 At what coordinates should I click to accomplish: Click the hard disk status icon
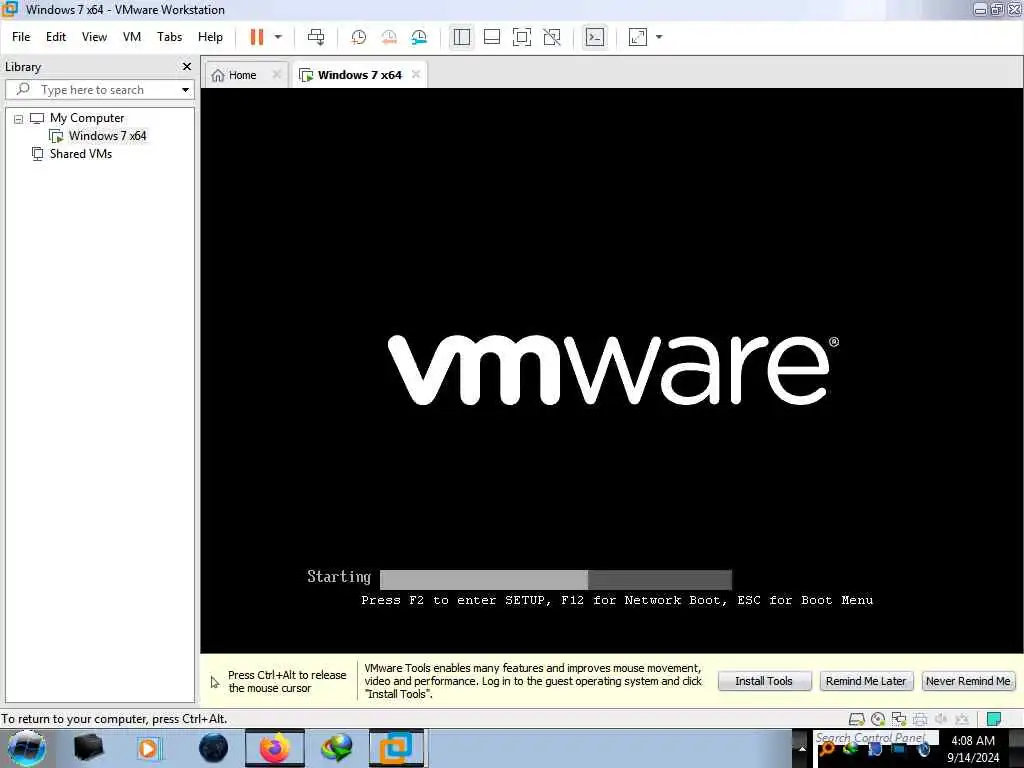pyautogui.click(x=856, y=719)
